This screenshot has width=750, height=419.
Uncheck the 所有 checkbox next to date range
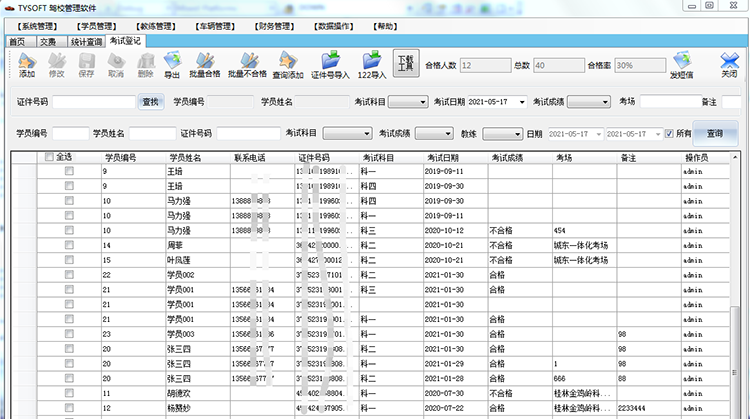(669, 134)
